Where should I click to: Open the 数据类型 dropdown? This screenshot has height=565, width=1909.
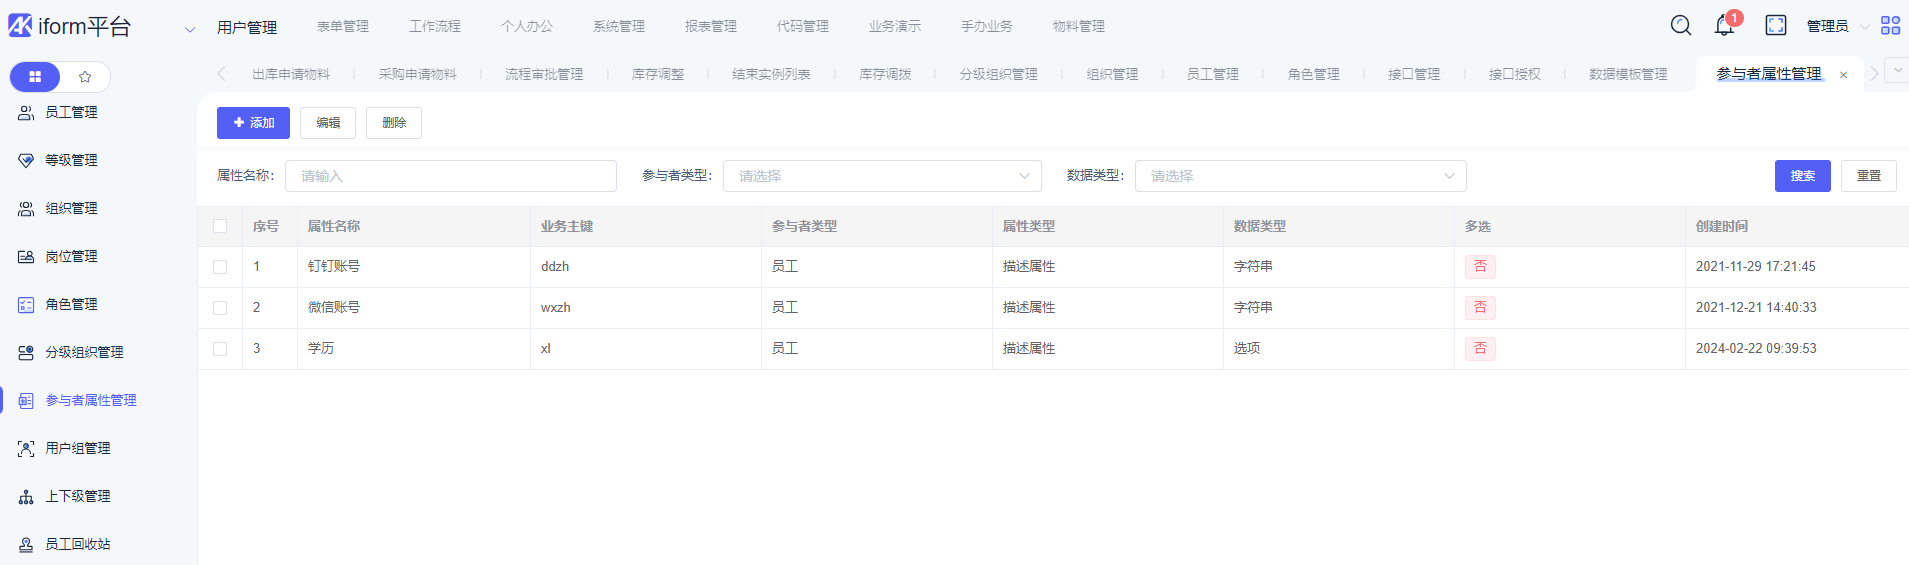(x=1300, y=176)
